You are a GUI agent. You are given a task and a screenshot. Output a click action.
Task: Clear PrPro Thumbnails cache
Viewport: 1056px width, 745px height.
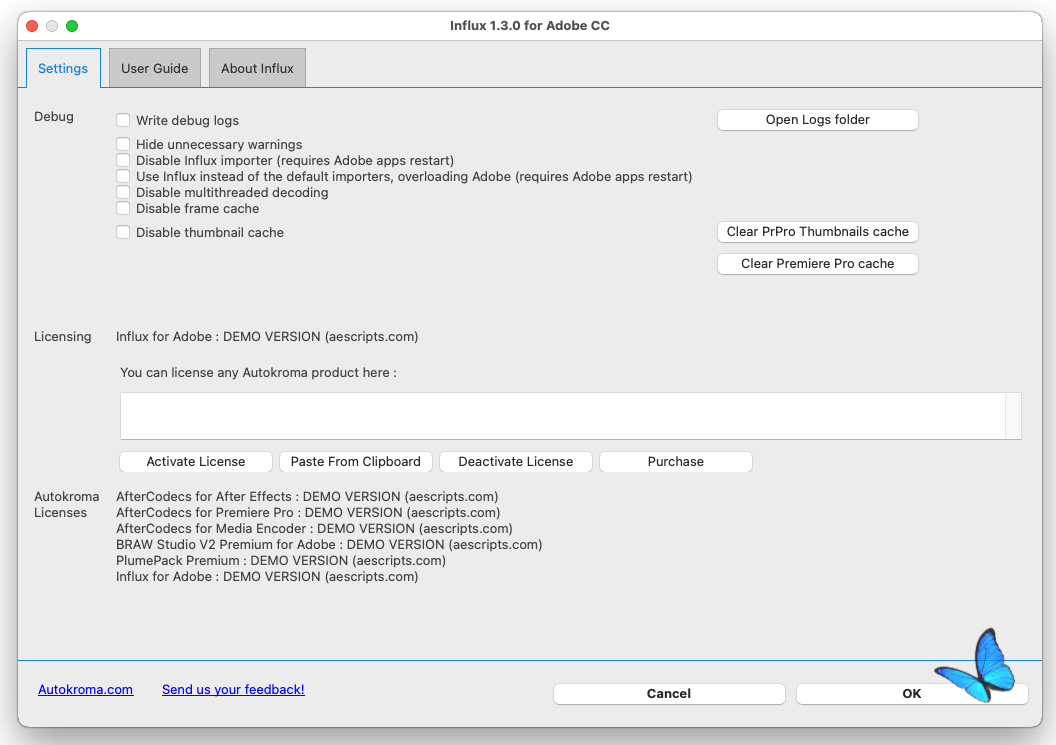(x=818, y=232)
